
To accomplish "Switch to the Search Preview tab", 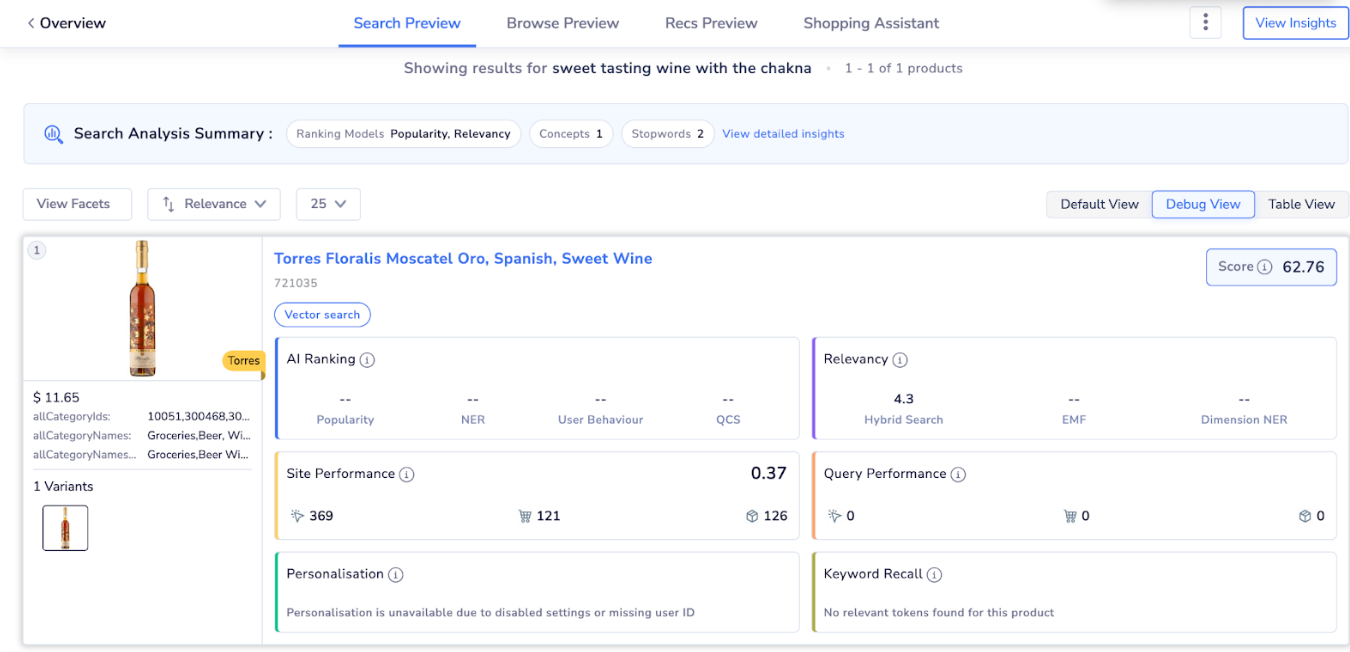I will tap(407, 23).
